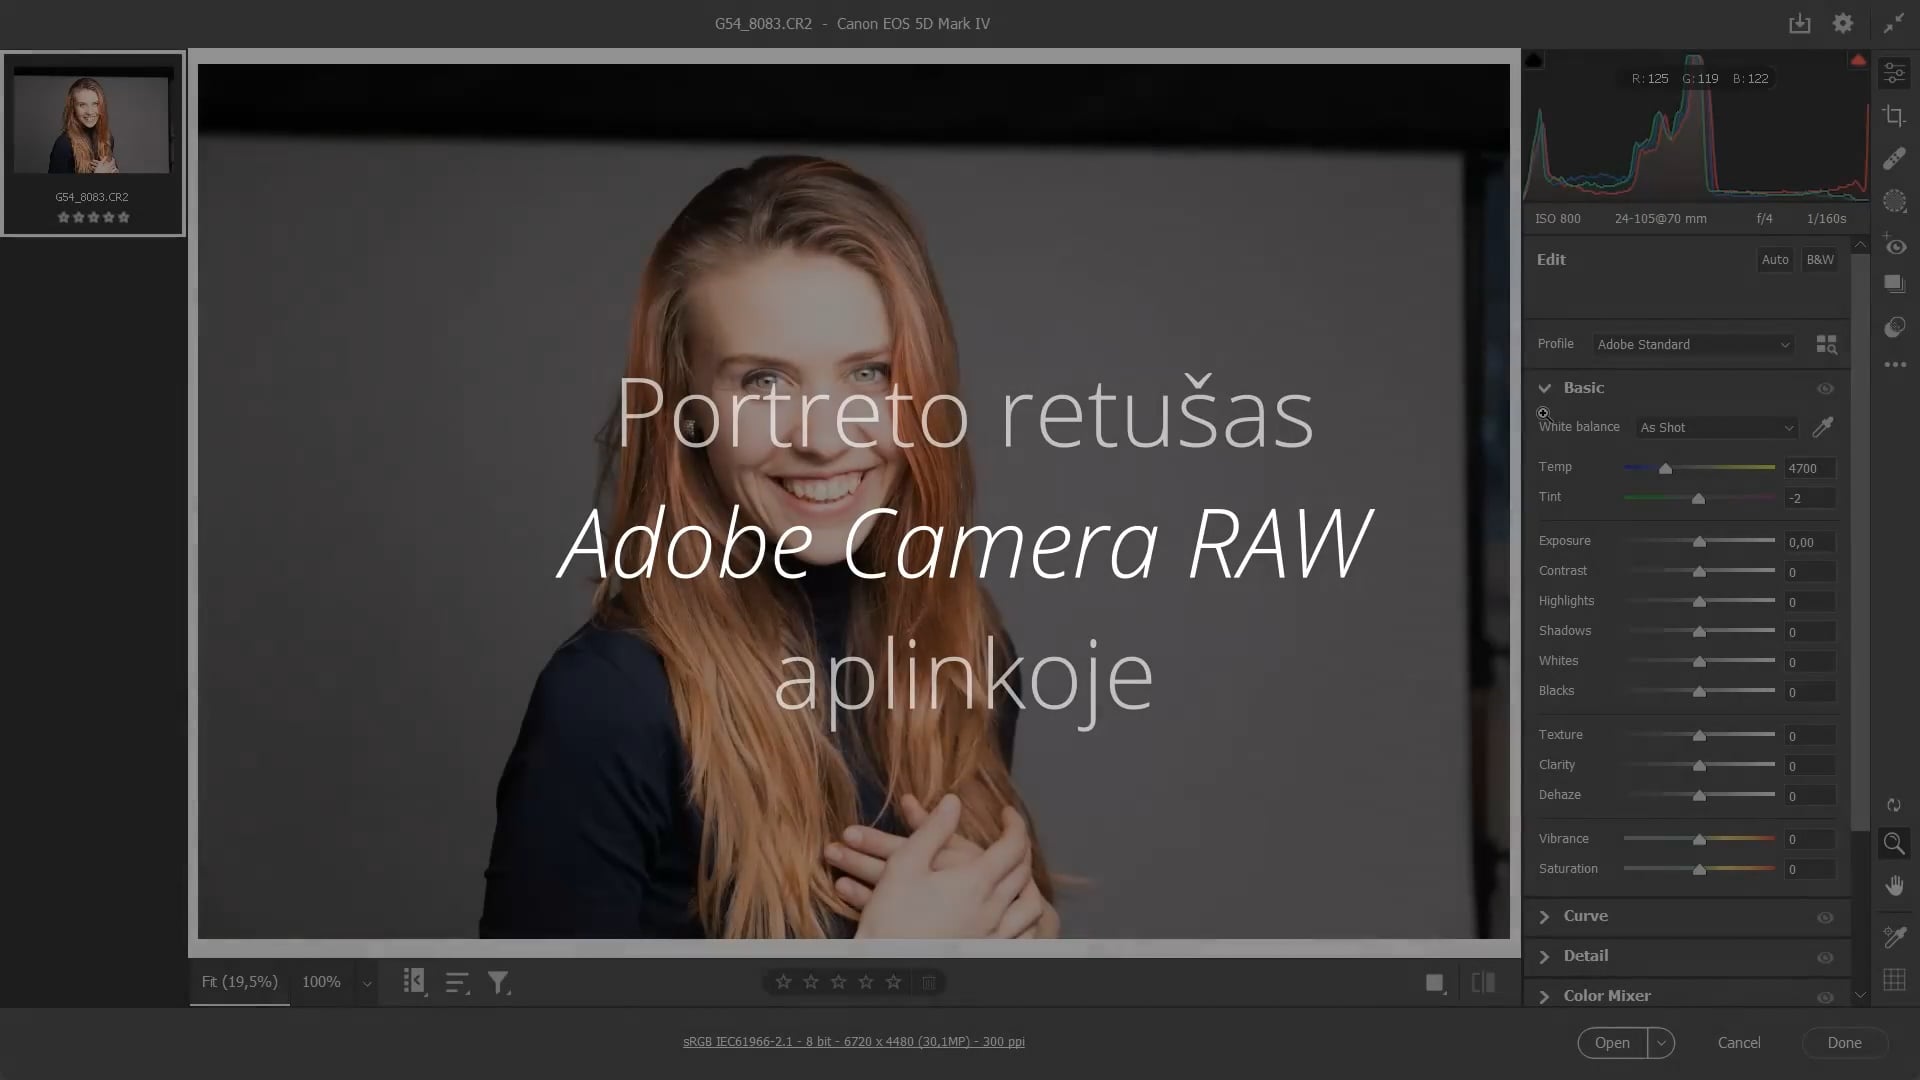This screenshot has width=1920, height=1080.
Task: Select Fit (19,5%) zoom option
Action: pos(240,982)
